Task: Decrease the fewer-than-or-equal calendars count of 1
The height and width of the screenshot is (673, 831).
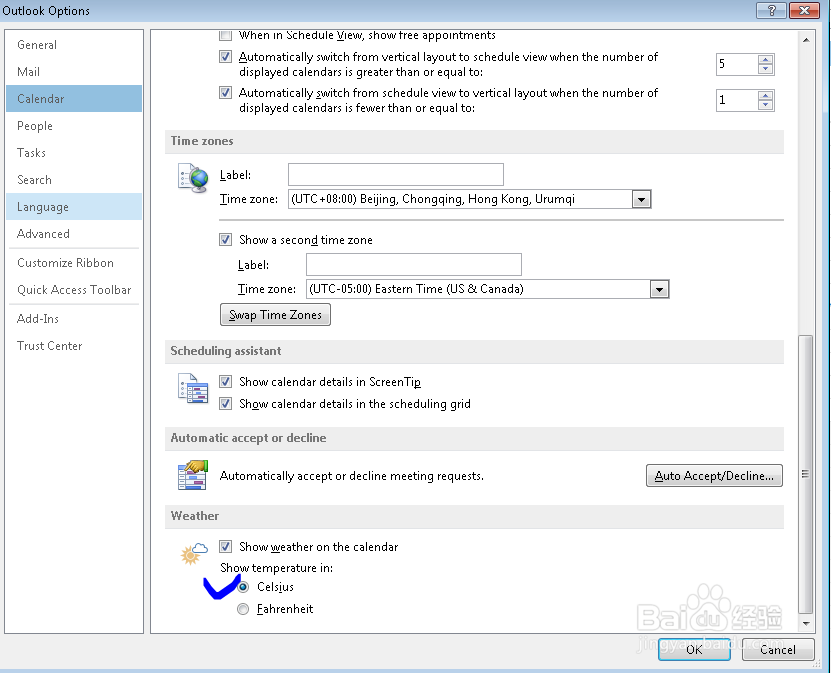Action: pyautogui.click(x=765, y=105)
